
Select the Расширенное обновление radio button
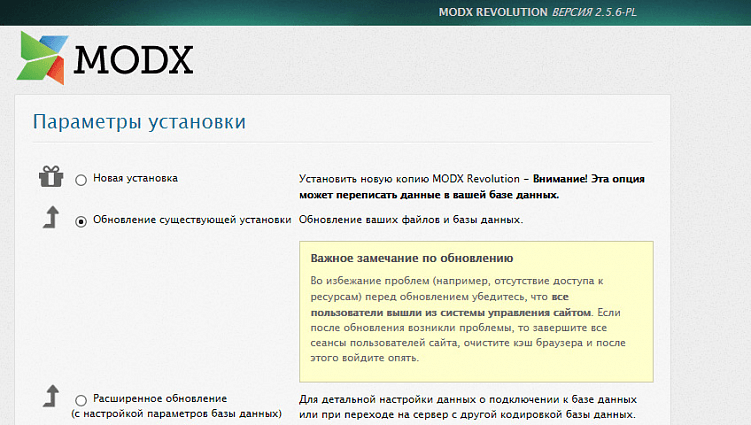pos(81,400)
